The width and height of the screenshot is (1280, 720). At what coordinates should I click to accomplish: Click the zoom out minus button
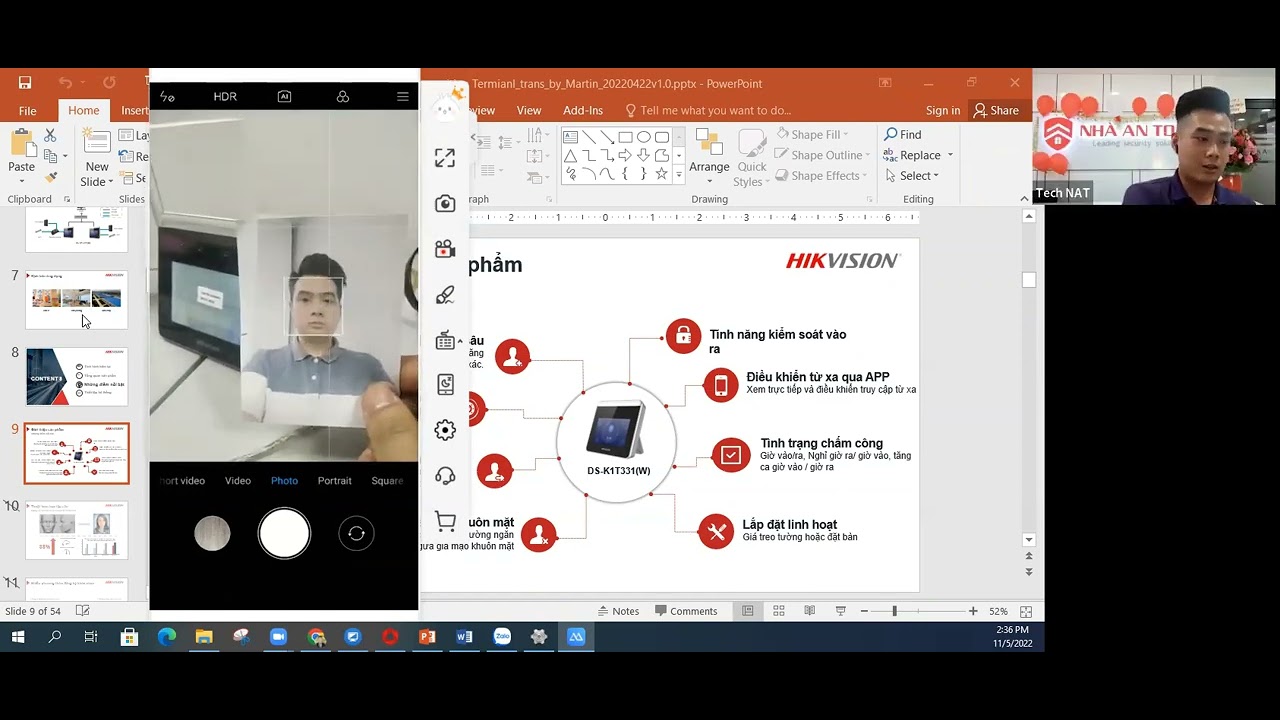[x=865, y=611]
